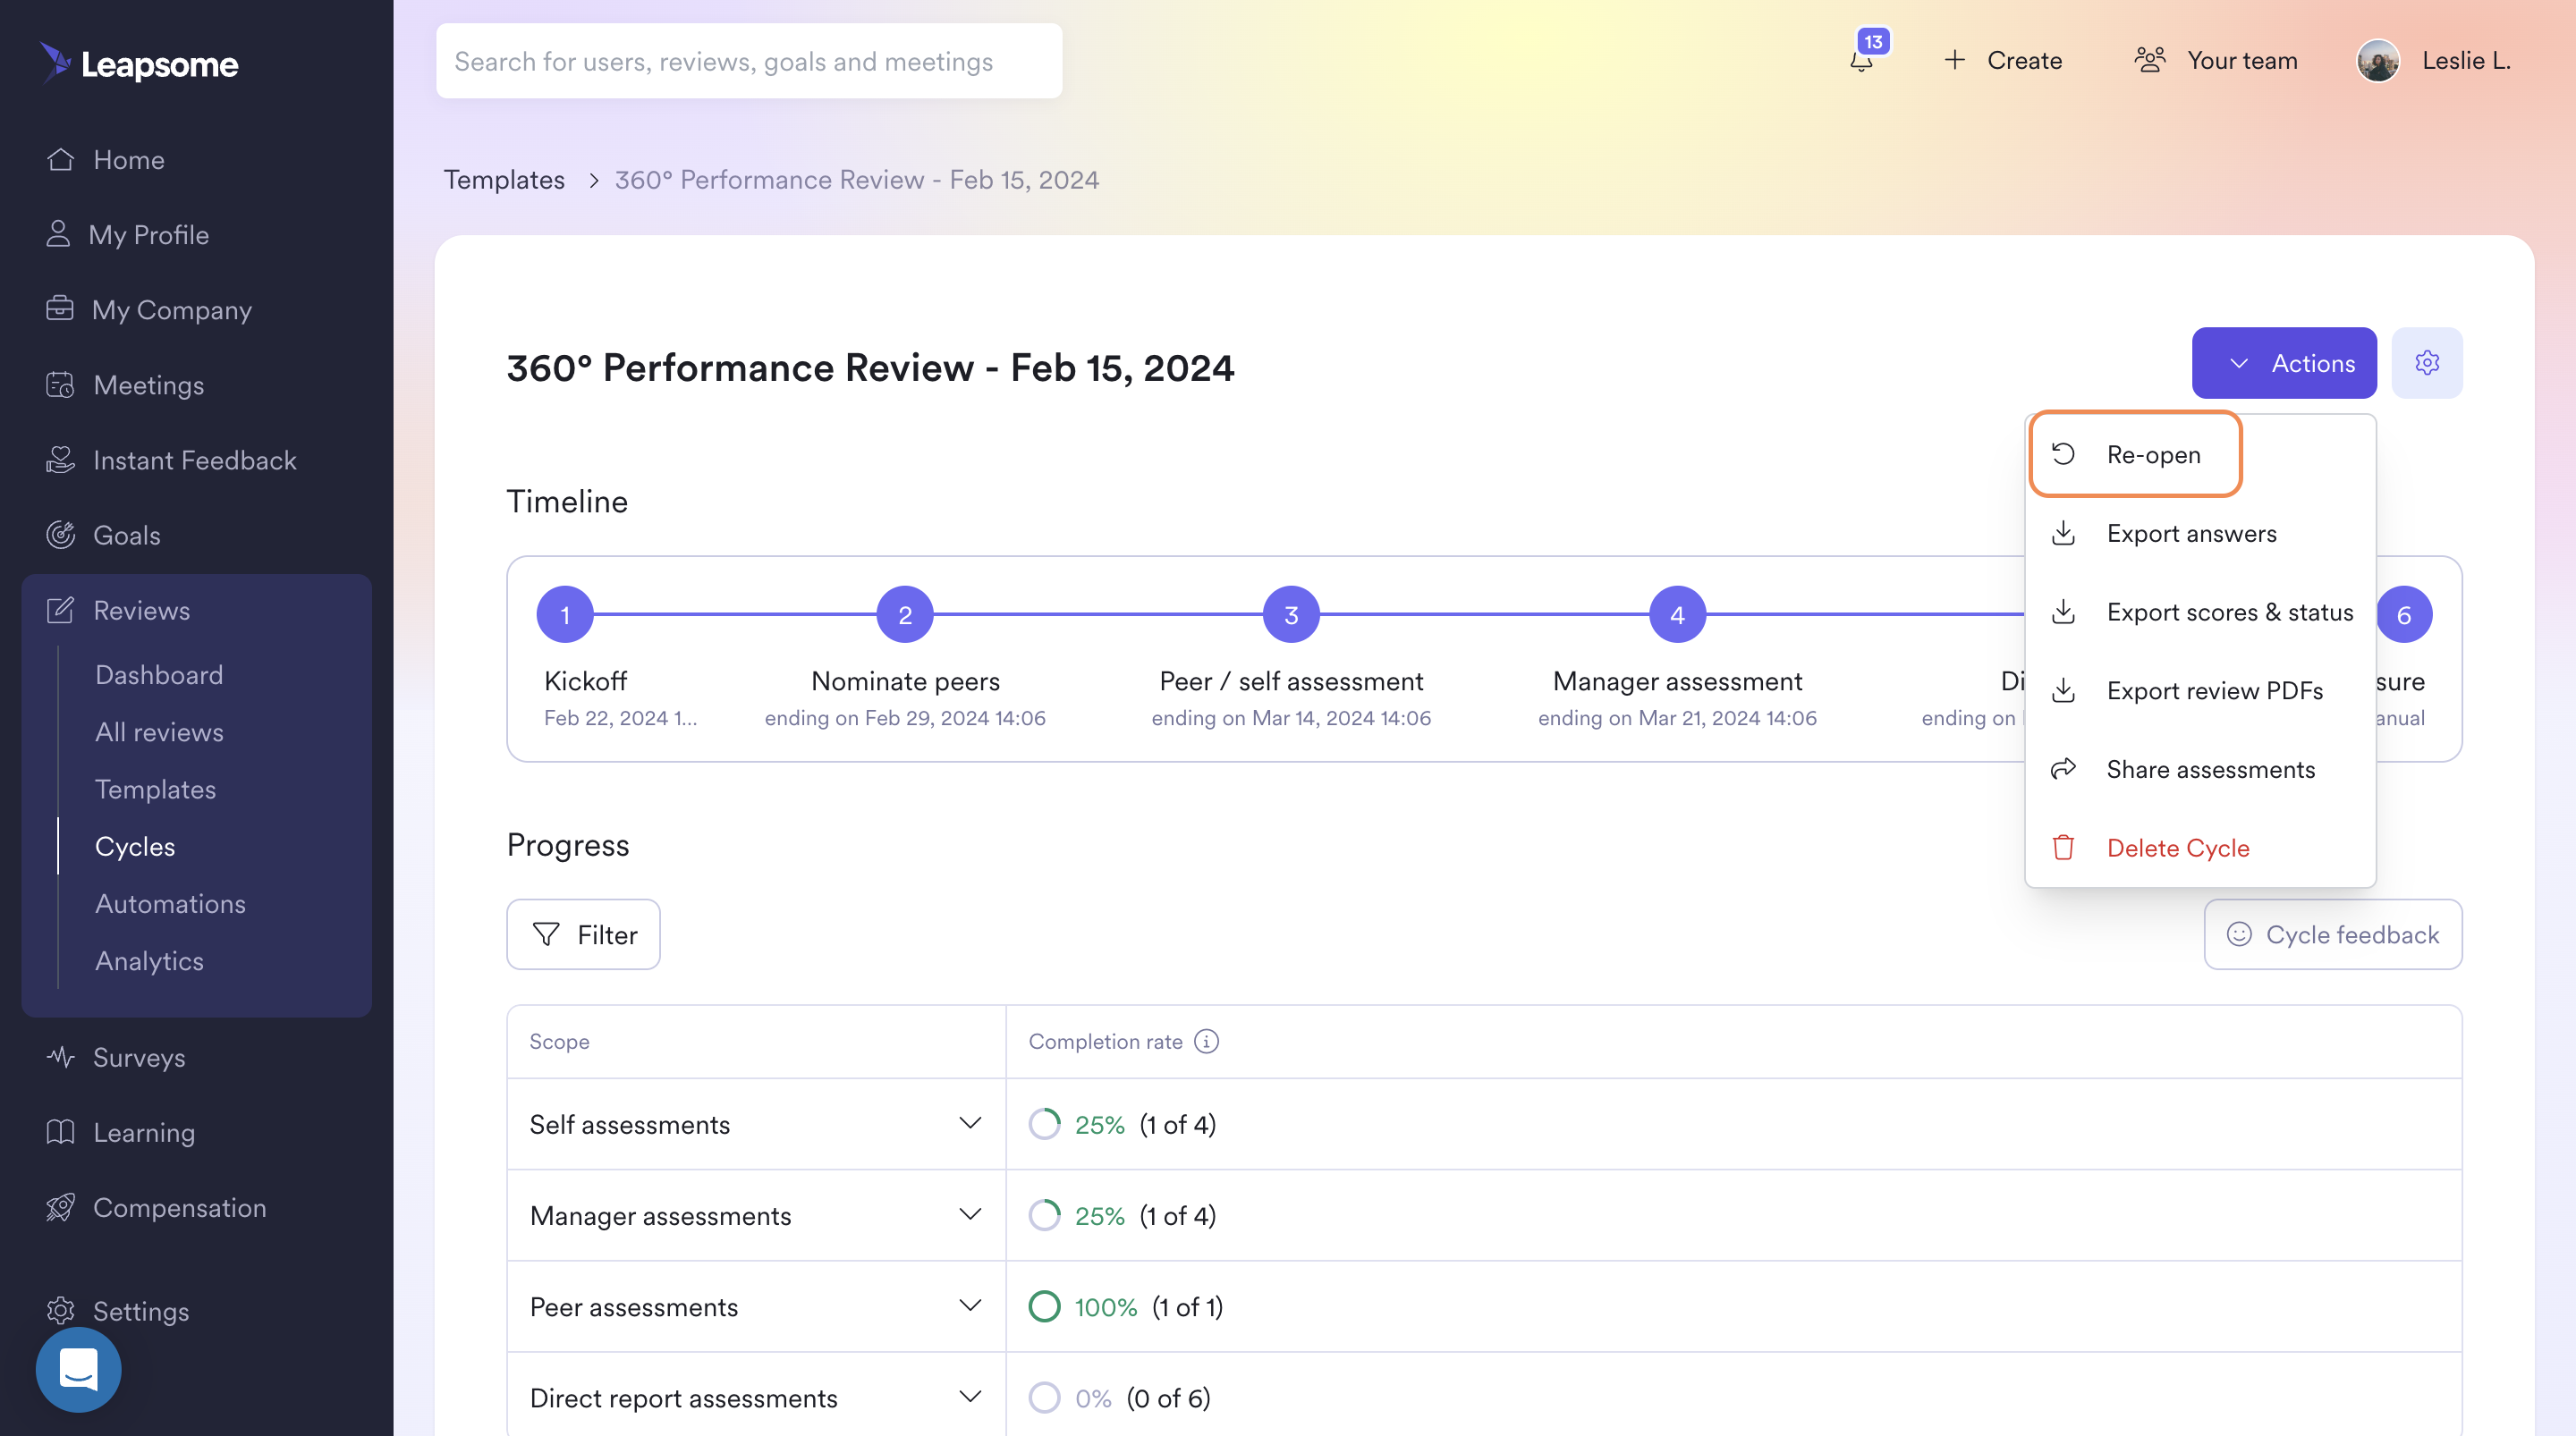2576x1436 pixels.
Task: Click the Delete Cycle trash icon
Action: click(2063, 847)
